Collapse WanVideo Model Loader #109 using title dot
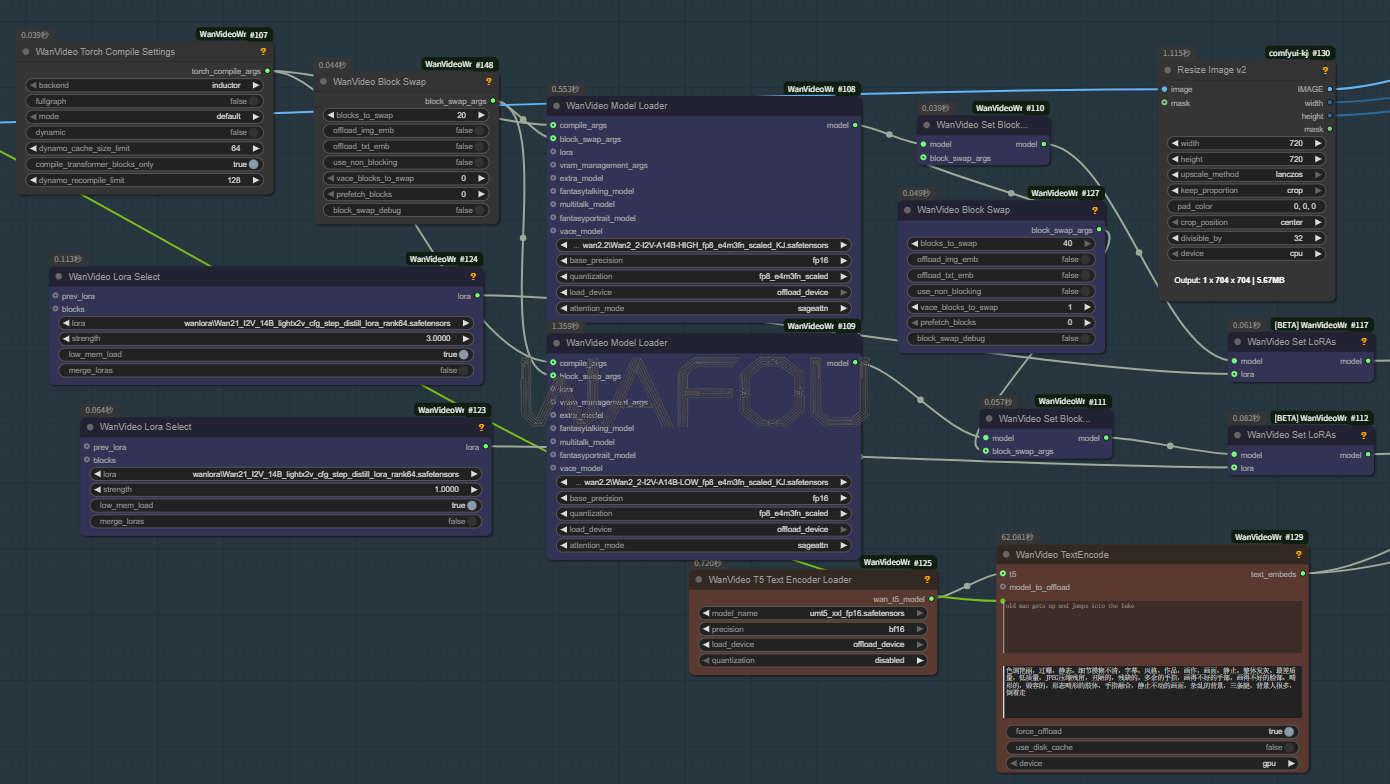Viewport: 1390px width, 784px height. click(x=556, y=342)
